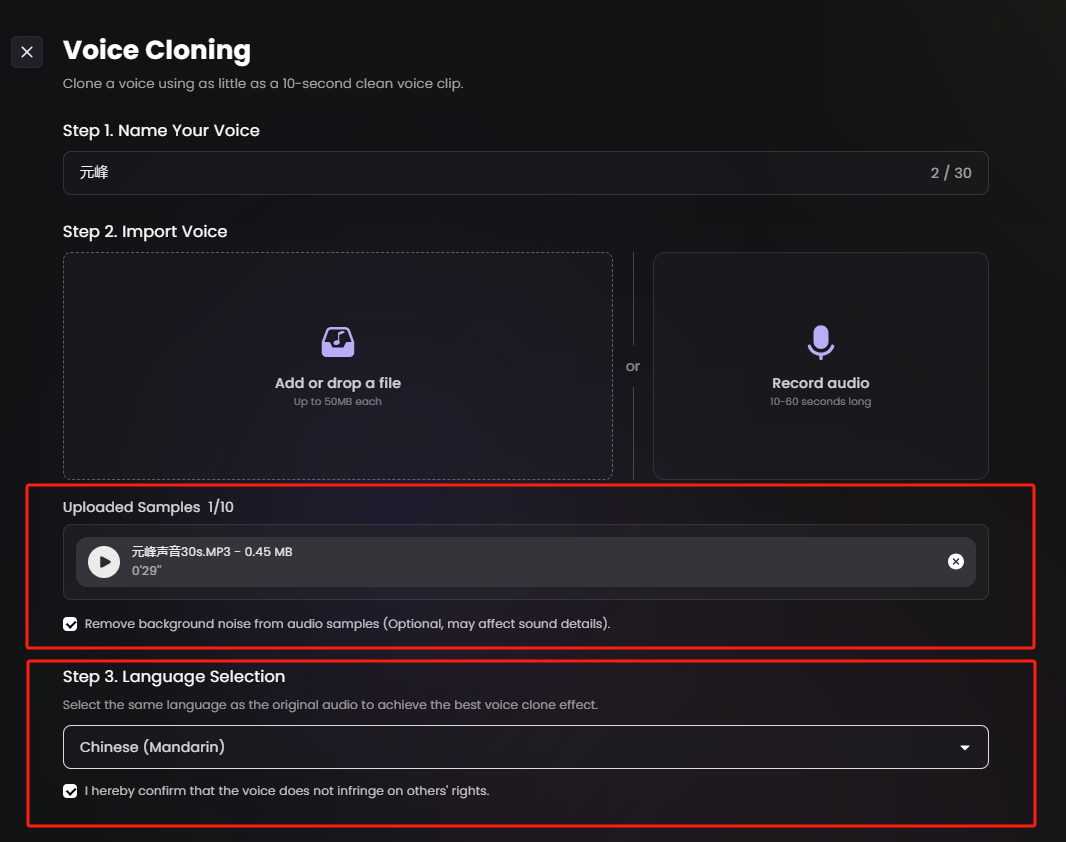Viewport: 1066px width, 842px height.
Task: Open the Chinese (Mandarin) language dropdown
Action: coord(526,747)
